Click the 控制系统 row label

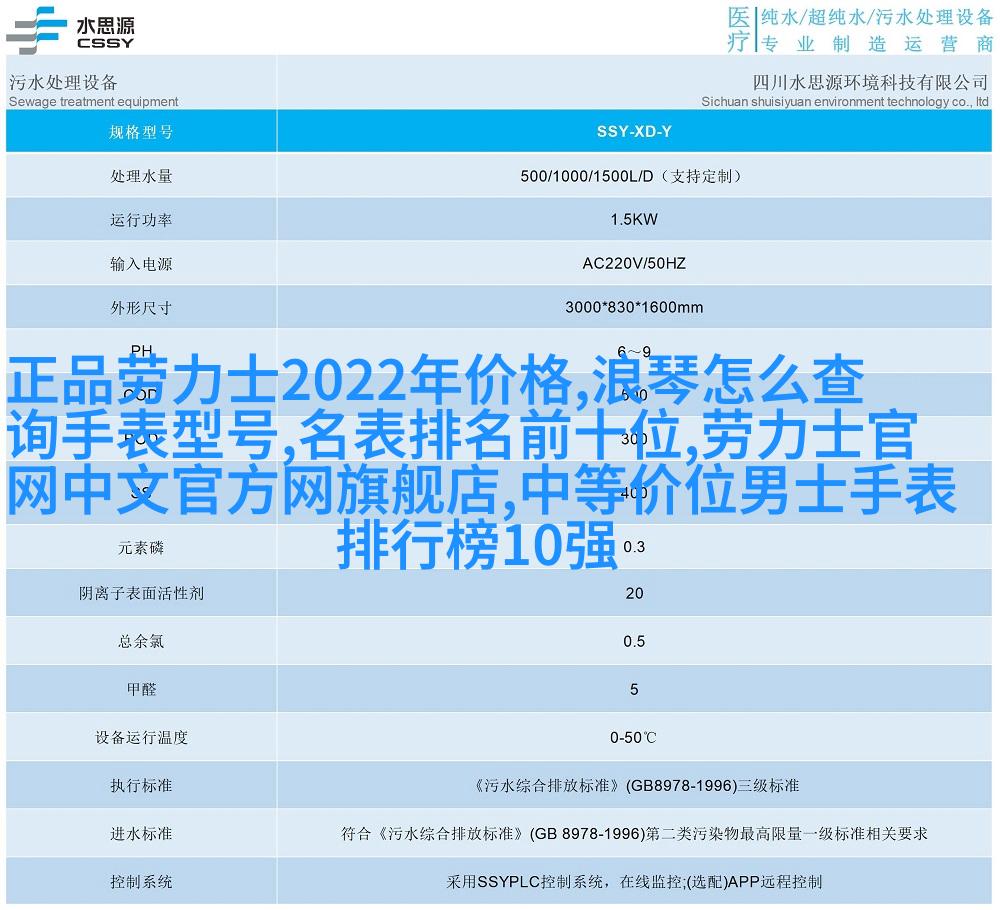coord(141,882)
